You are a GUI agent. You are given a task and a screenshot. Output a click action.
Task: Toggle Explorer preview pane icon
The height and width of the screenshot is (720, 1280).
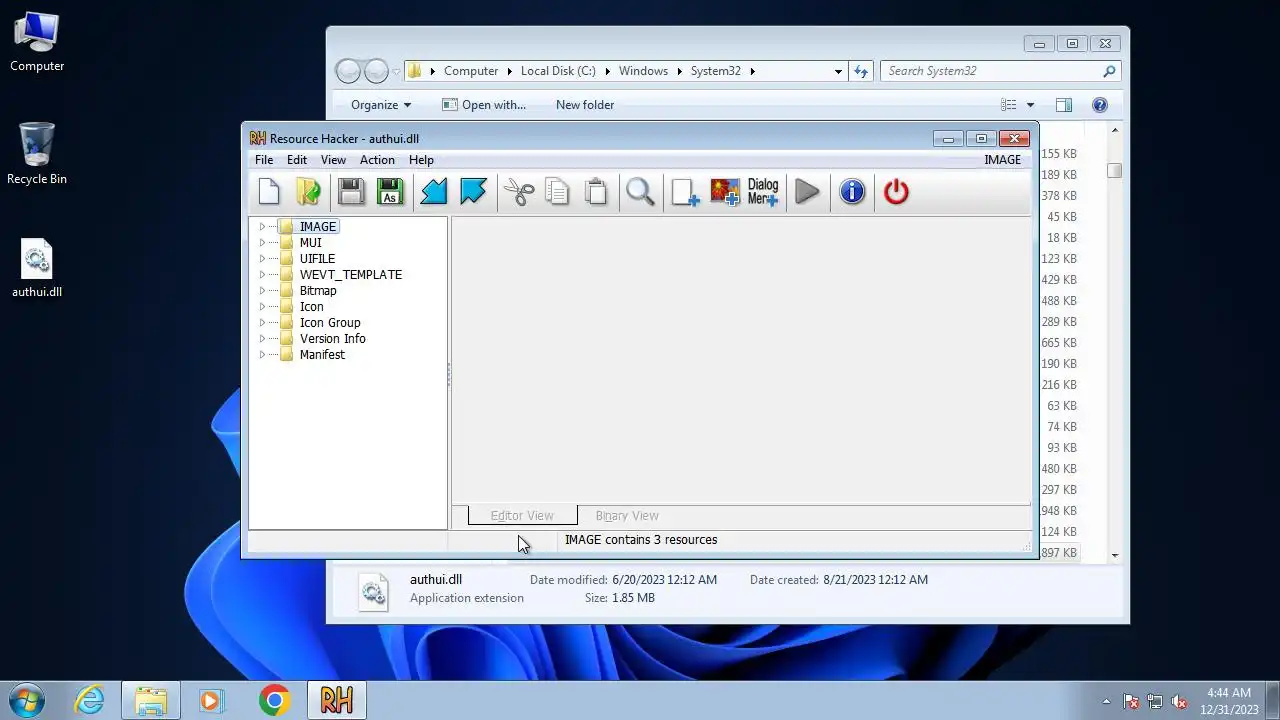[x=1064, y=105]
